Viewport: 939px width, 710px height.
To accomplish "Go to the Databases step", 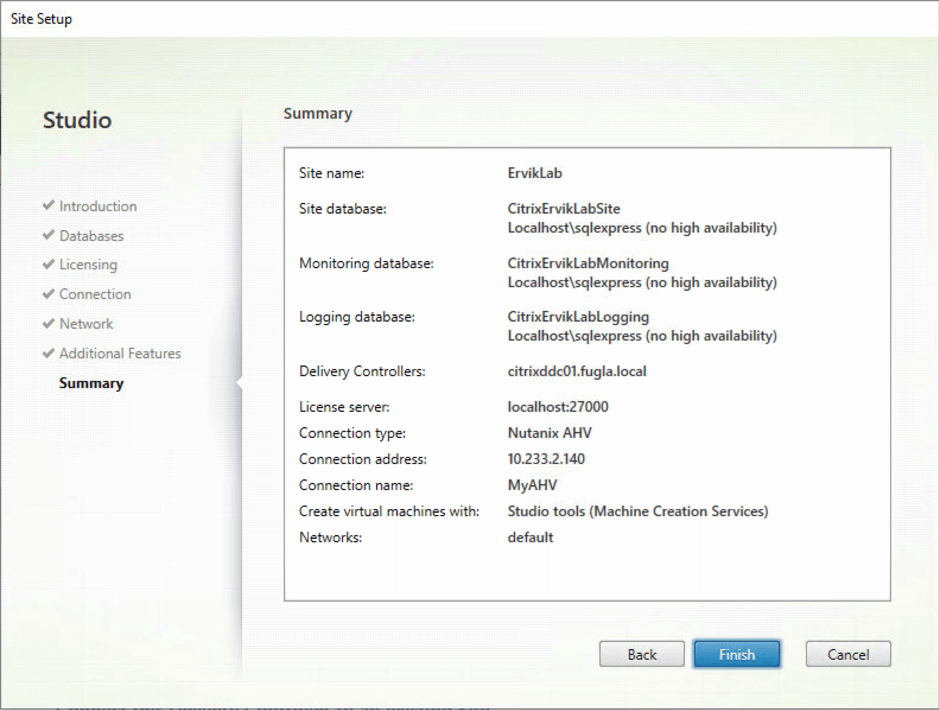I will pos(91,236).
